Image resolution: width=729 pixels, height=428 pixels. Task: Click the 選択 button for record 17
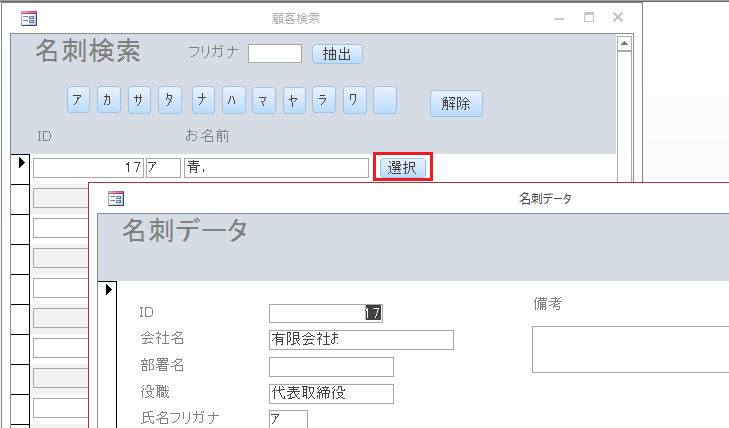pyautogui.click(x=402, y=167)
